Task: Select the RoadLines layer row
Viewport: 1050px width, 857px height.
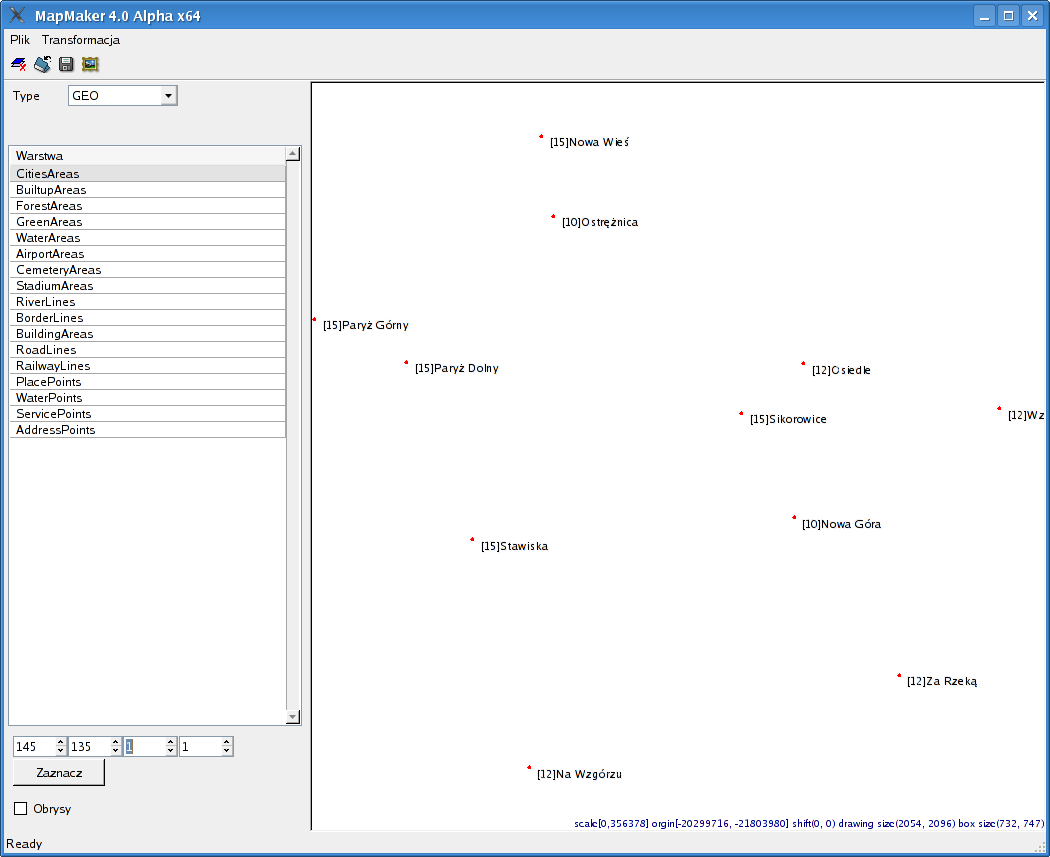Action: [147, 350]
